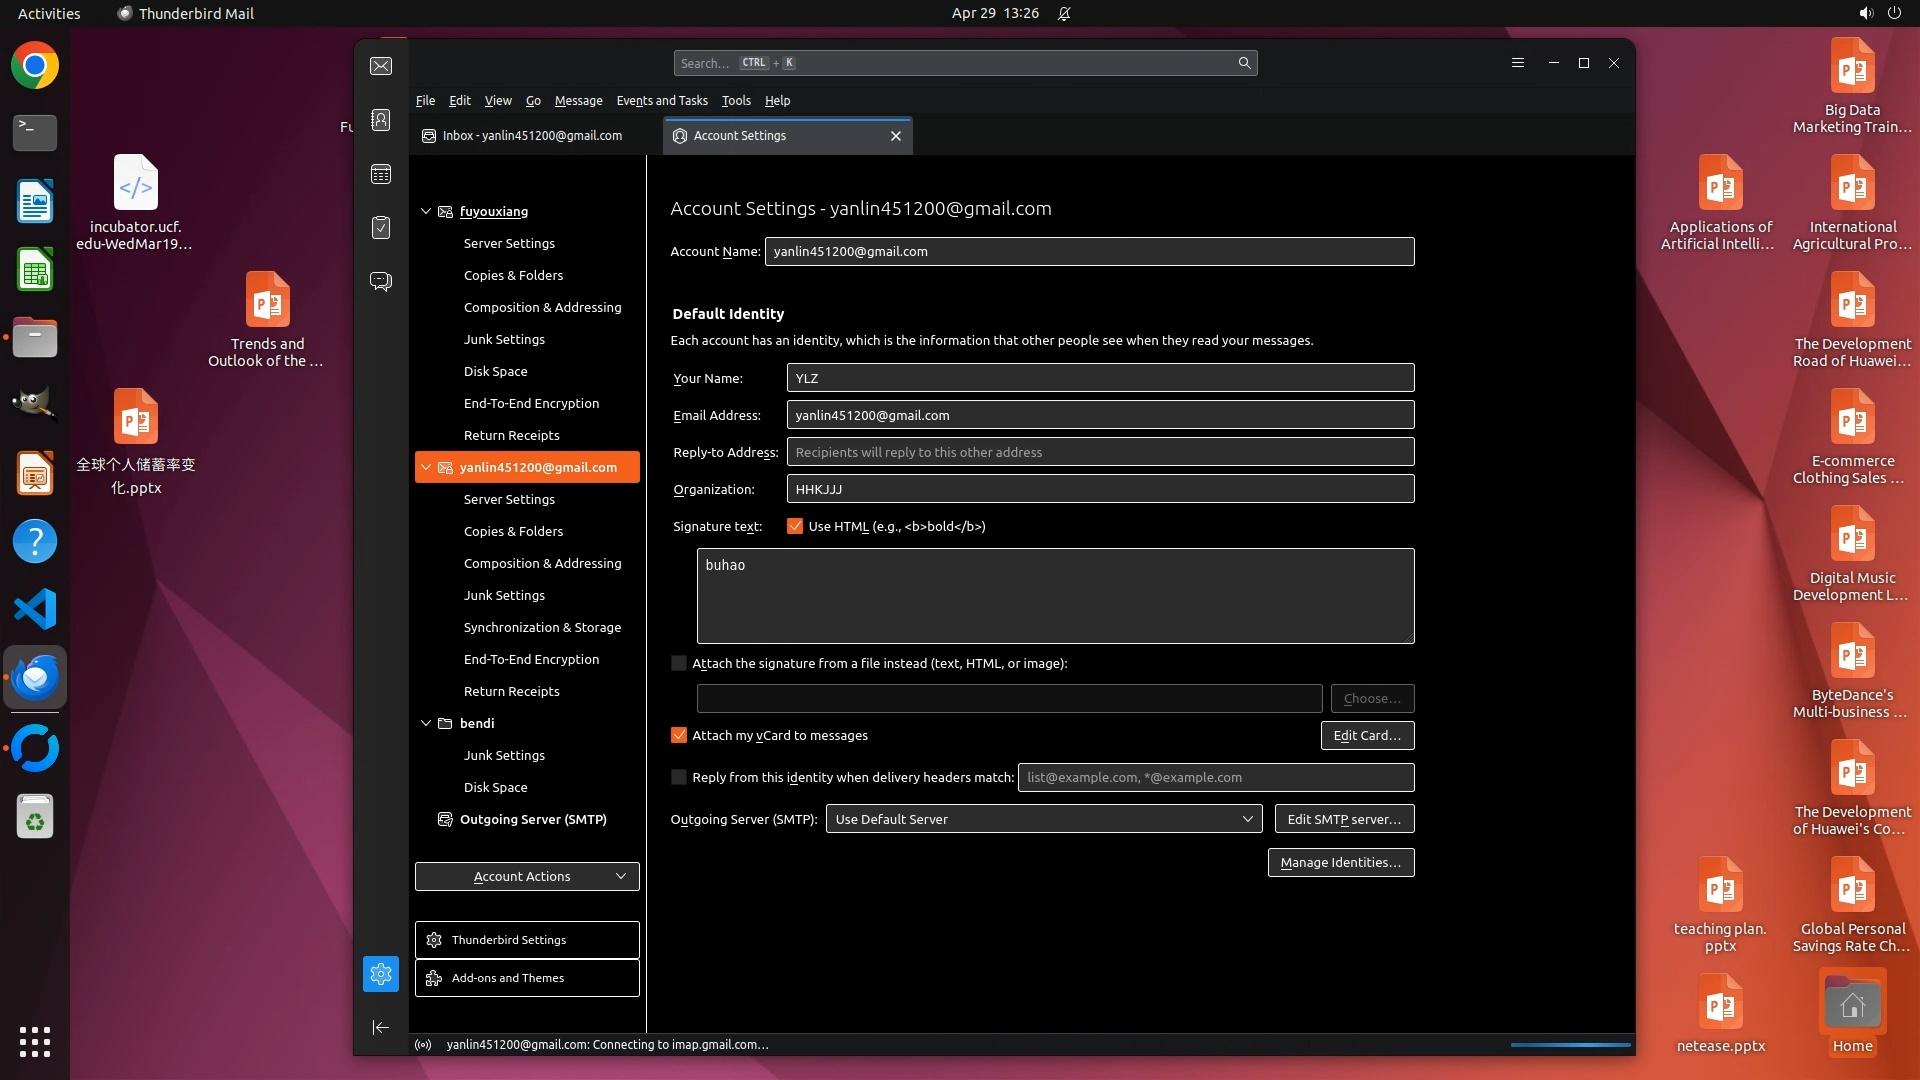The image size is (1920, 1080).
Task: Open the Mail space icon
Action: (x=381, y=66)
